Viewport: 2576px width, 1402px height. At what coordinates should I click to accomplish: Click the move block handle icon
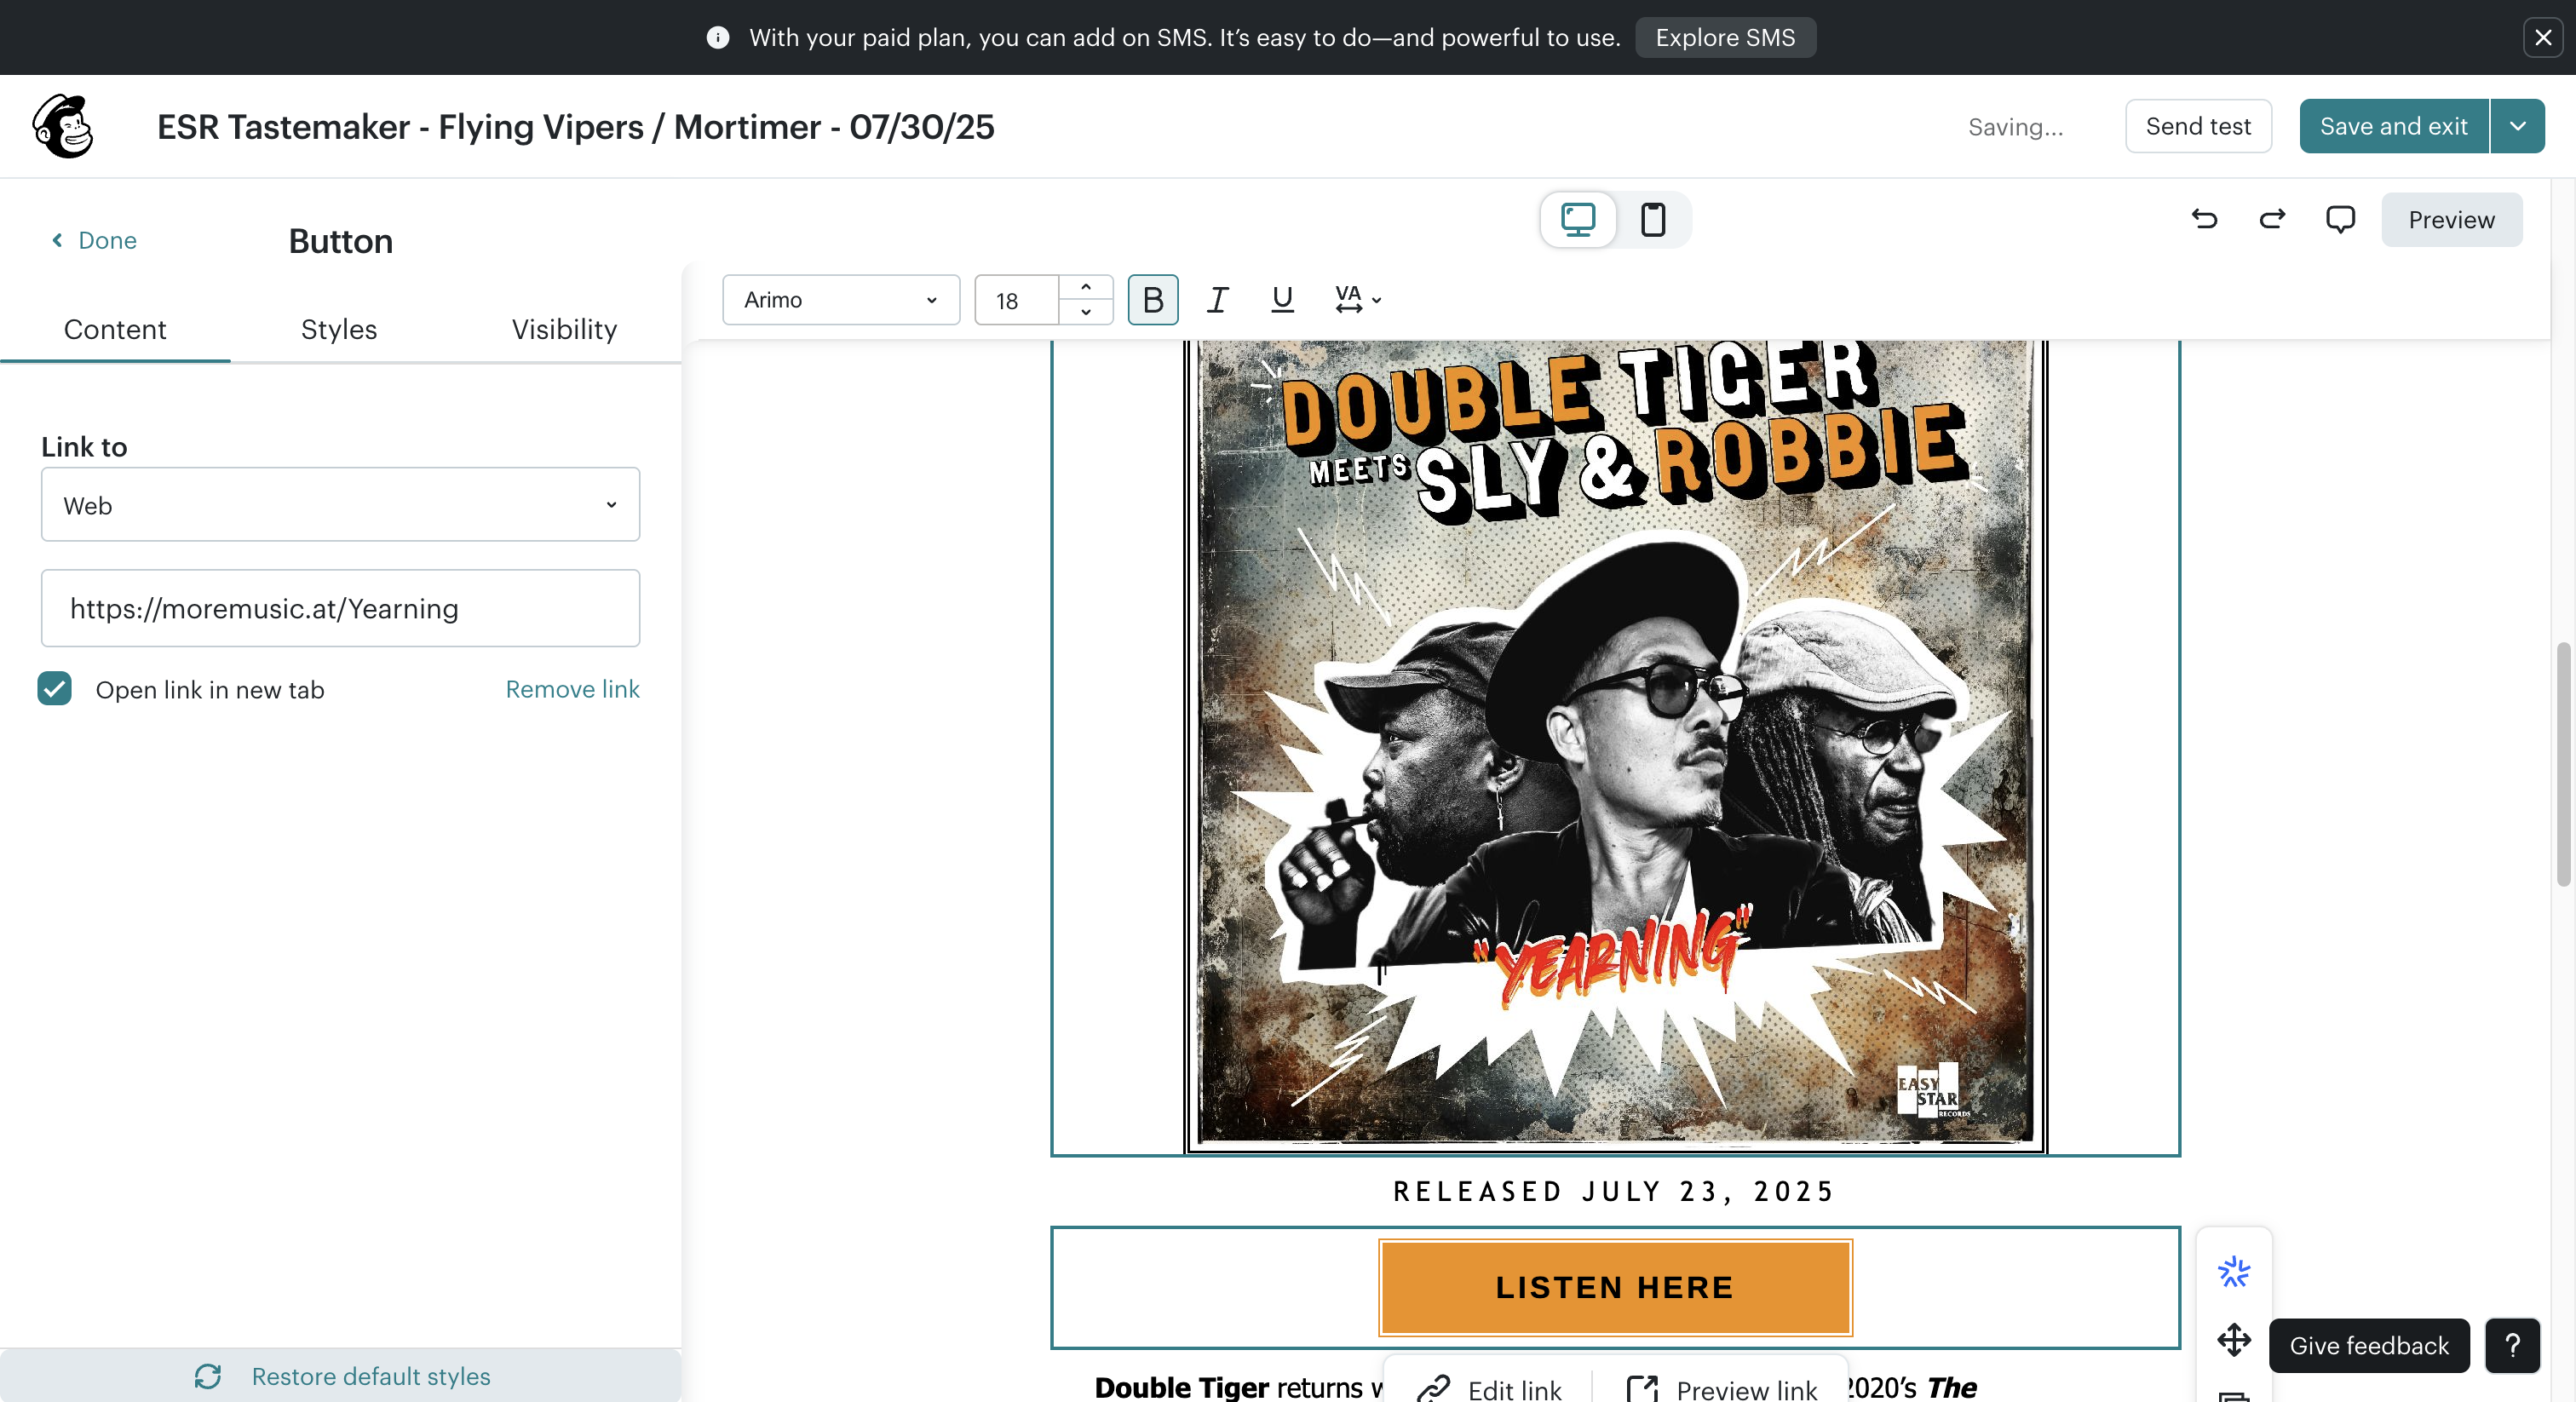point(2233,1339)
